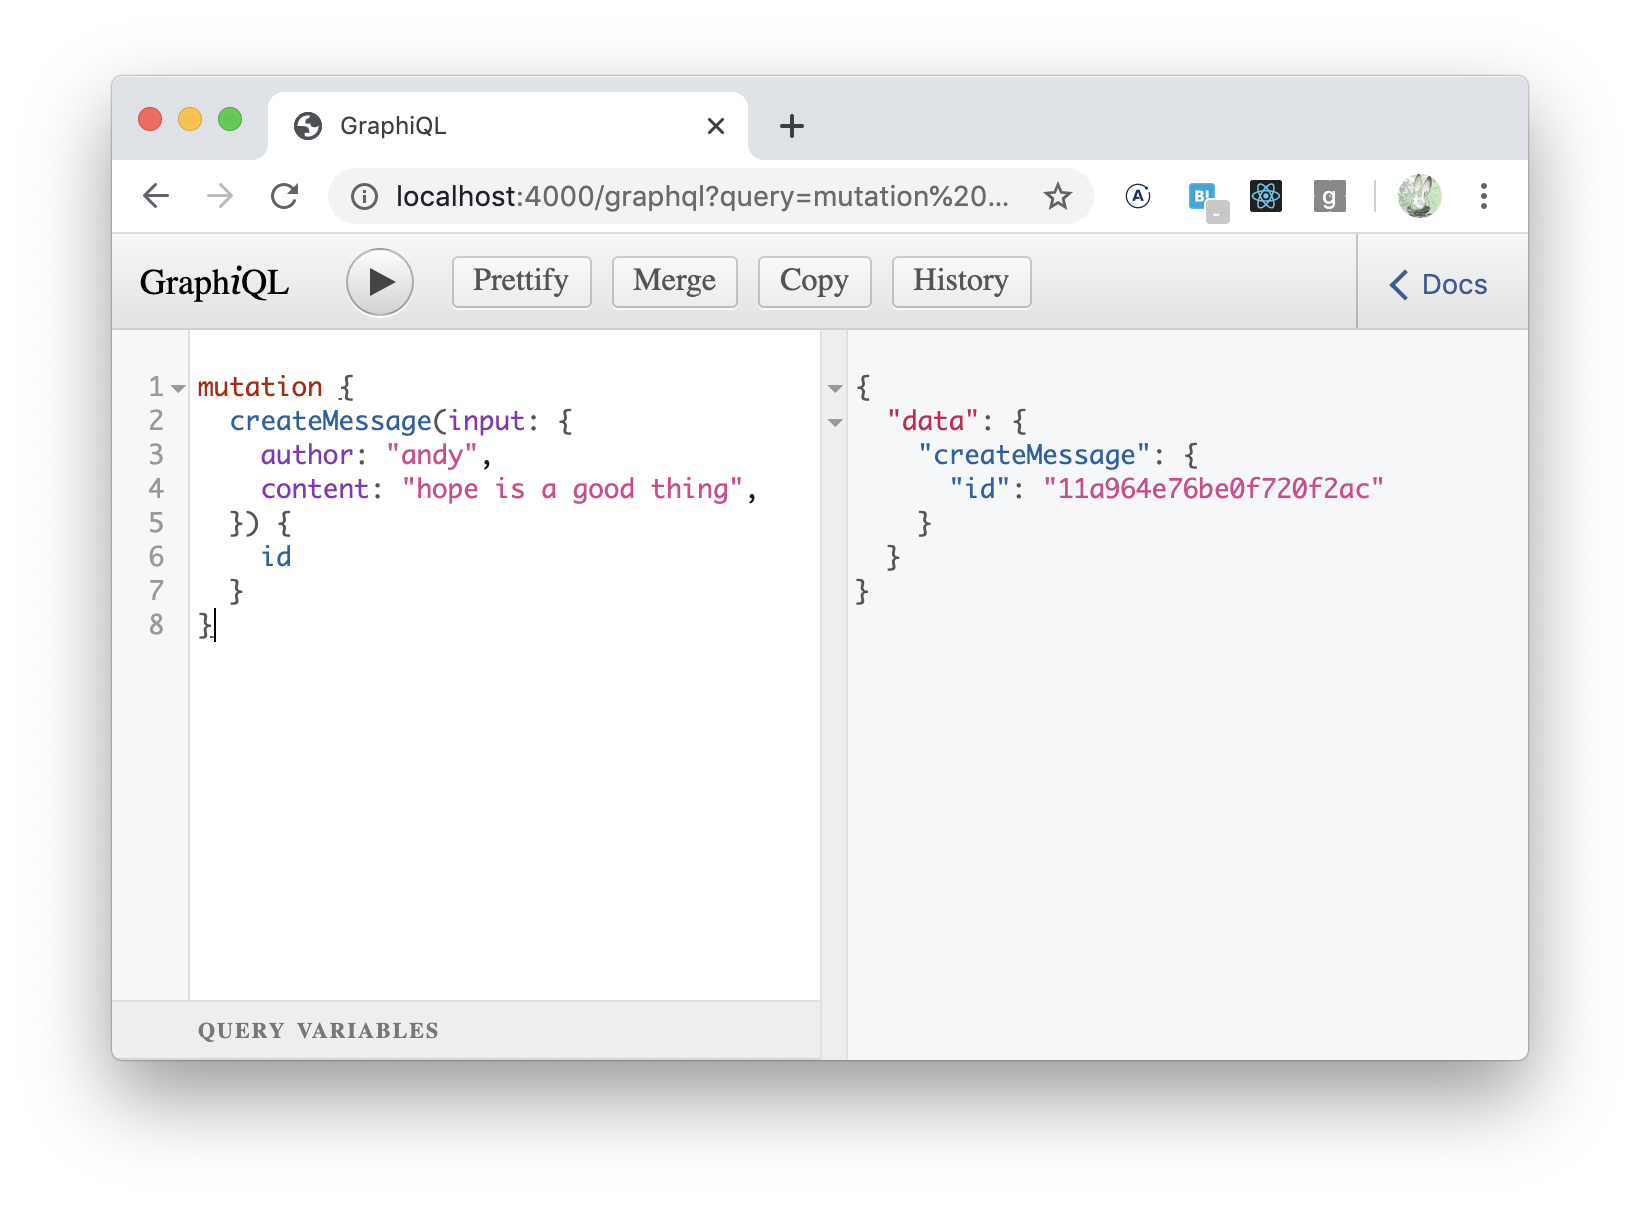Image resolution: width=1640 pixels, height=1208 pixels.
Task: Click line number 8 in gutter
Action: (156, 625)
